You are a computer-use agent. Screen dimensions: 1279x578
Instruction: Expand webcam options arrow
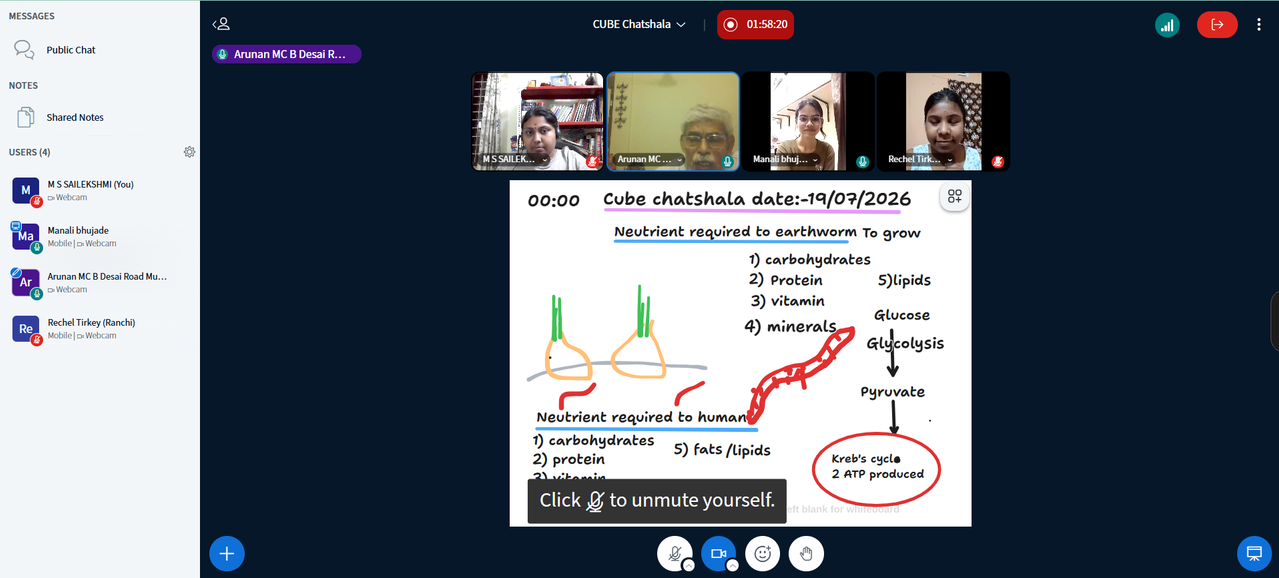[732, 565]
